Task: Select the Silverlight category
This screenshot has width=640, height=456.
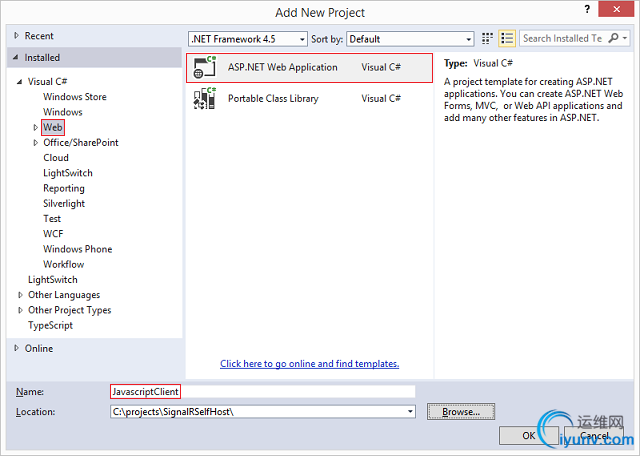Action: [x=64, y=203]
